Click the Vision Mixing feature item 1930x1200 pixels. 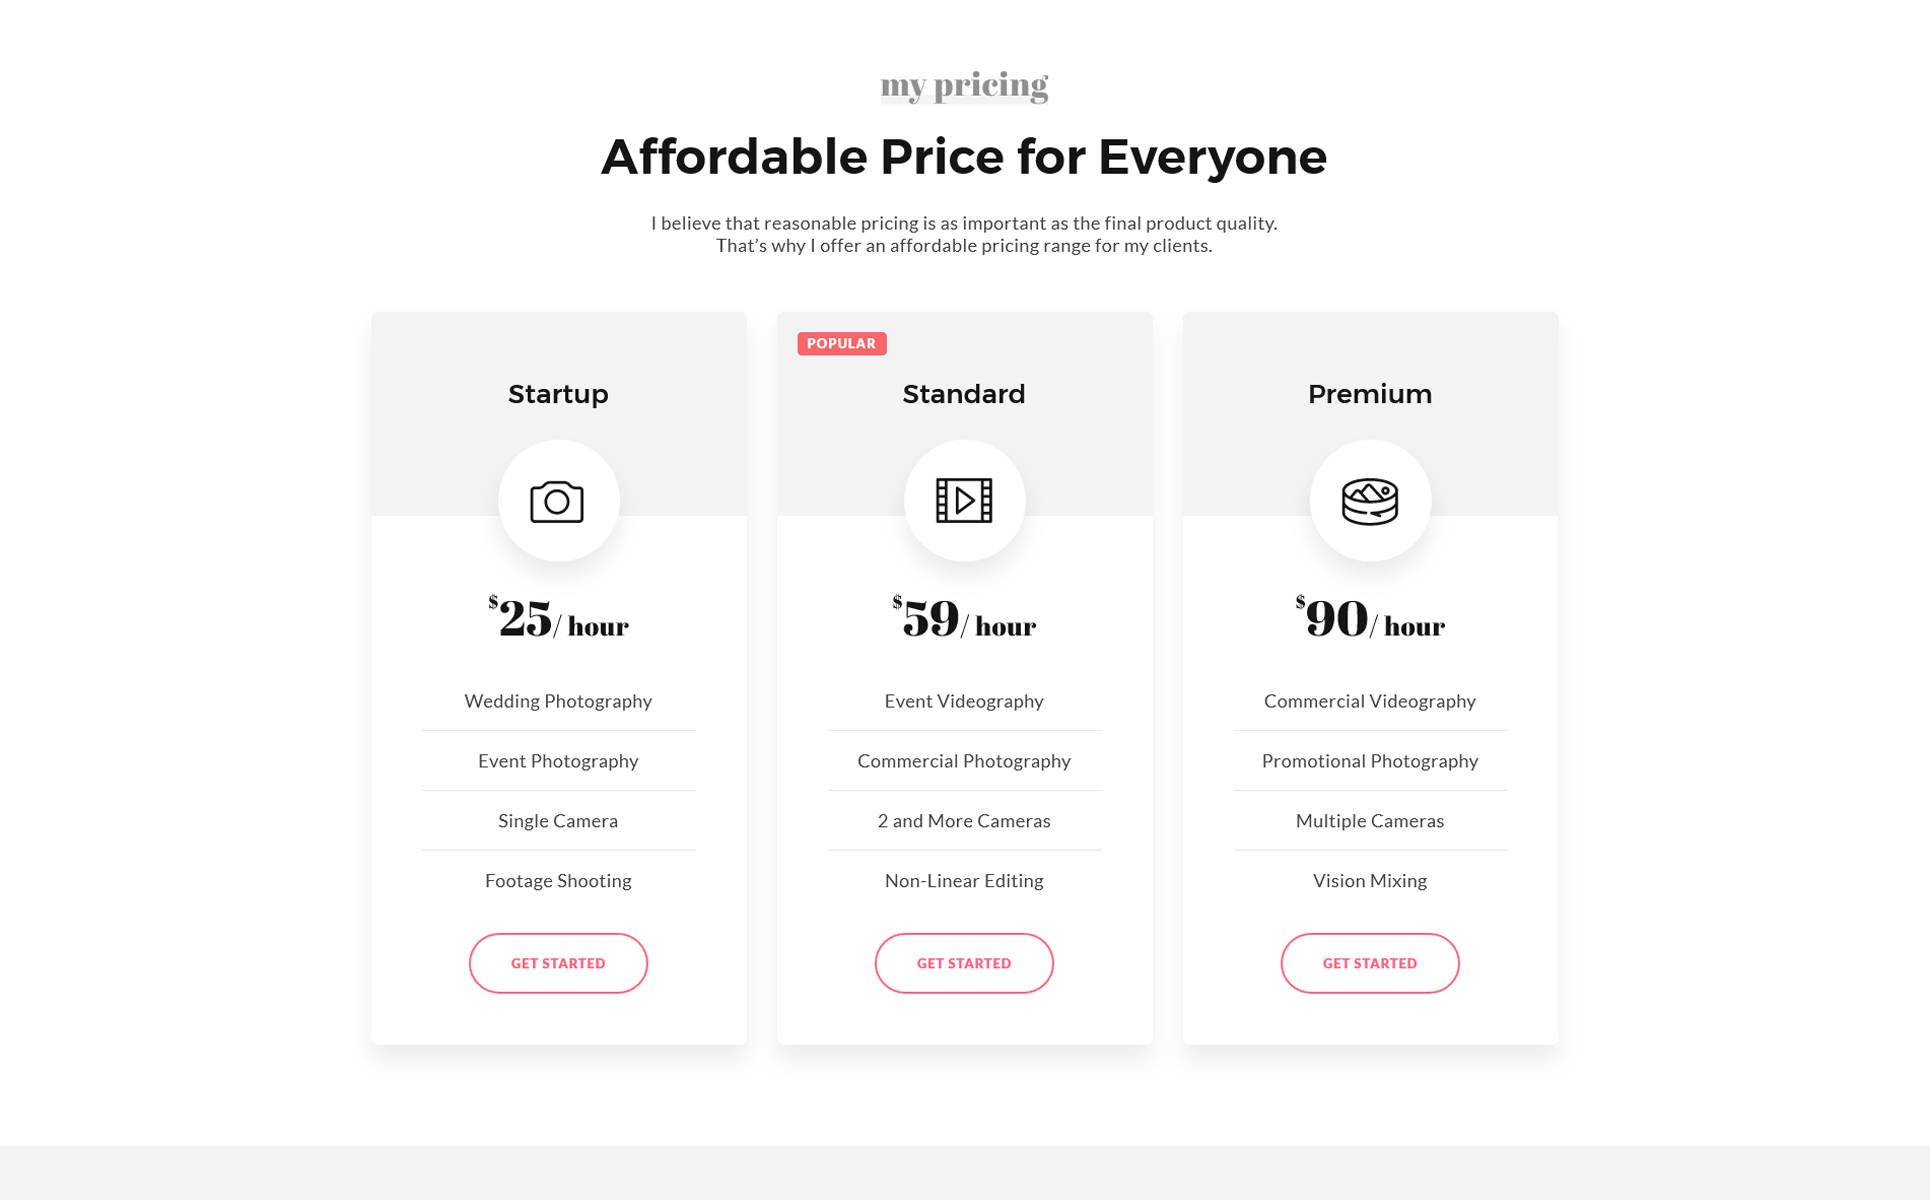click(x=1370, y=881)
